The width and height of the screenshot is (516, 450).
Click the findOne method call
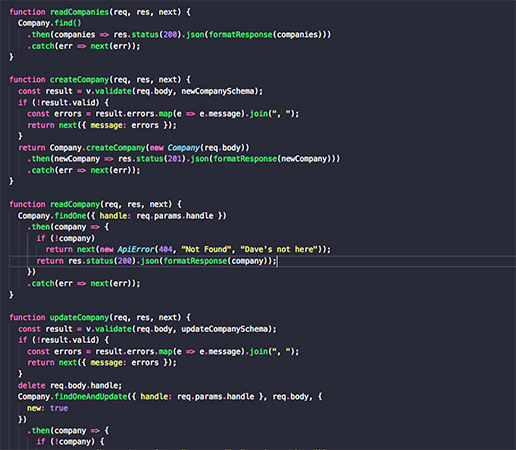click(x=70, y=216)
